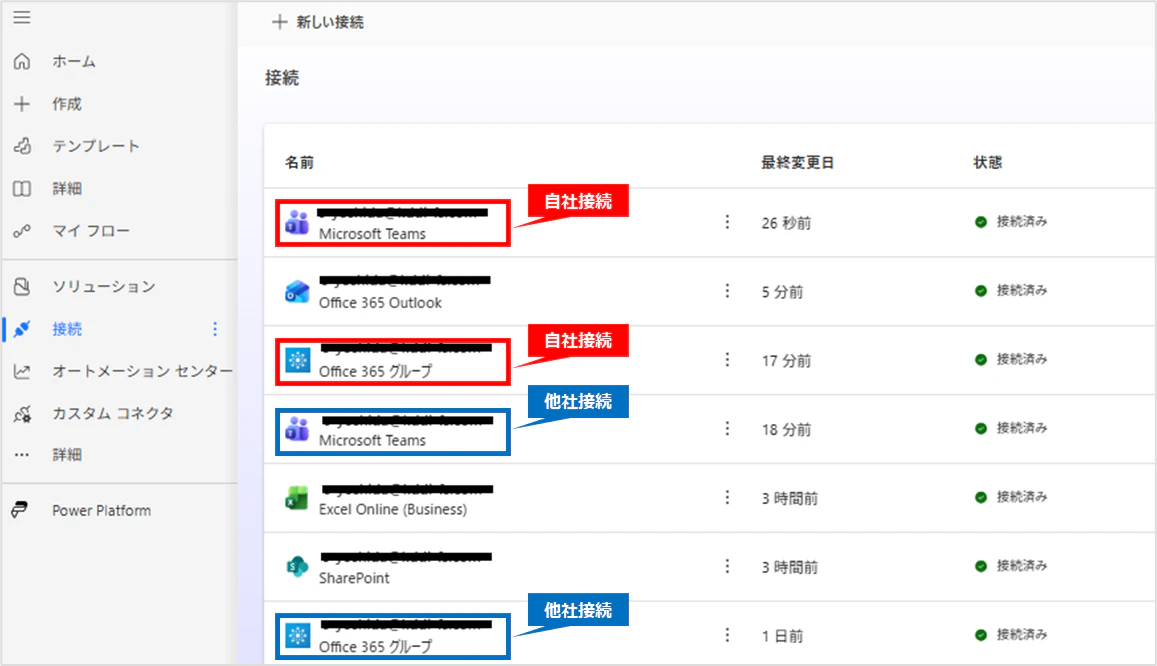The height and width of the screenshot is (666, 1157).
Task: Open the Excel Online (Business) connection name
Action: click(x=393, y=509)
